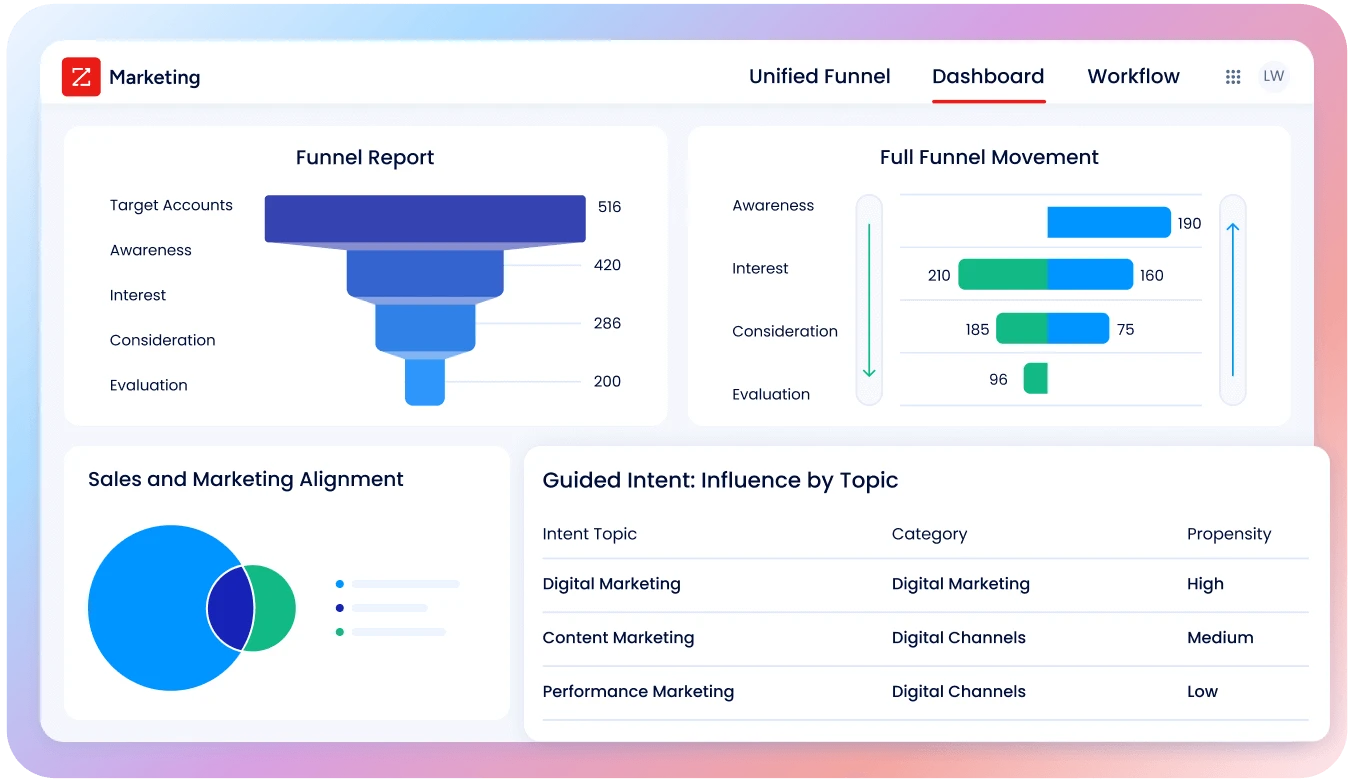Screen dimensions: 1354x782
Task: Select the Digital Marketing intent topic cell
Action: [x=611, y=584]
